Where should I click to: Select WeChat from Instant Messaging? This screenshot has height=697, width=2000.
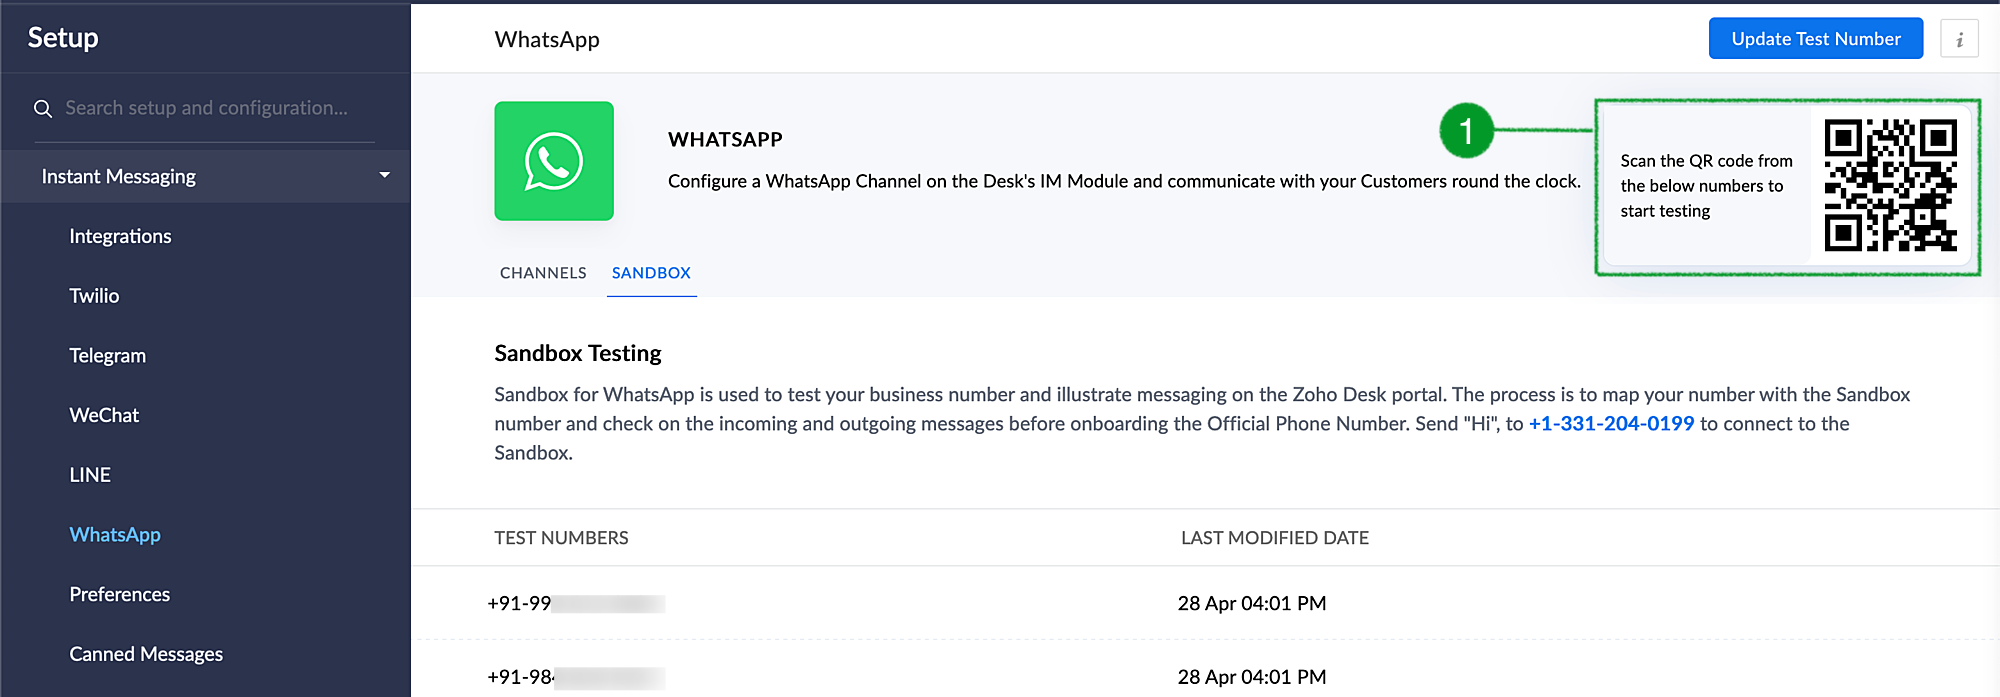point(104,415)
